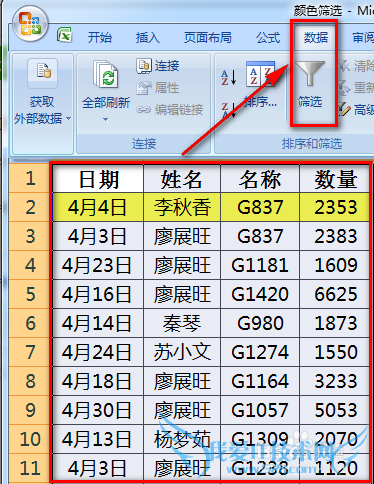Viewport: 374px width, 484px height.
Task: Select cell 杨梦茹
Action: pos(182,439)
